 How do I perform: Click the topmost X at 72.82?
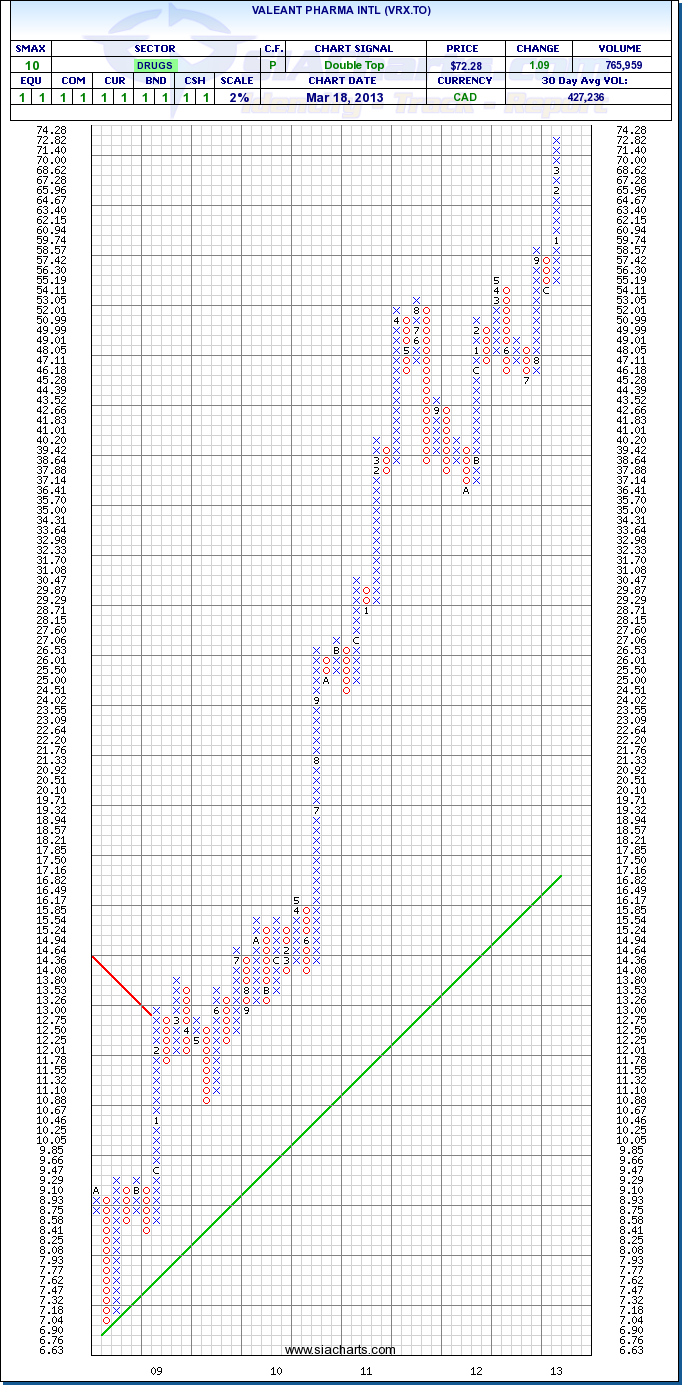[x=556, y=140]
